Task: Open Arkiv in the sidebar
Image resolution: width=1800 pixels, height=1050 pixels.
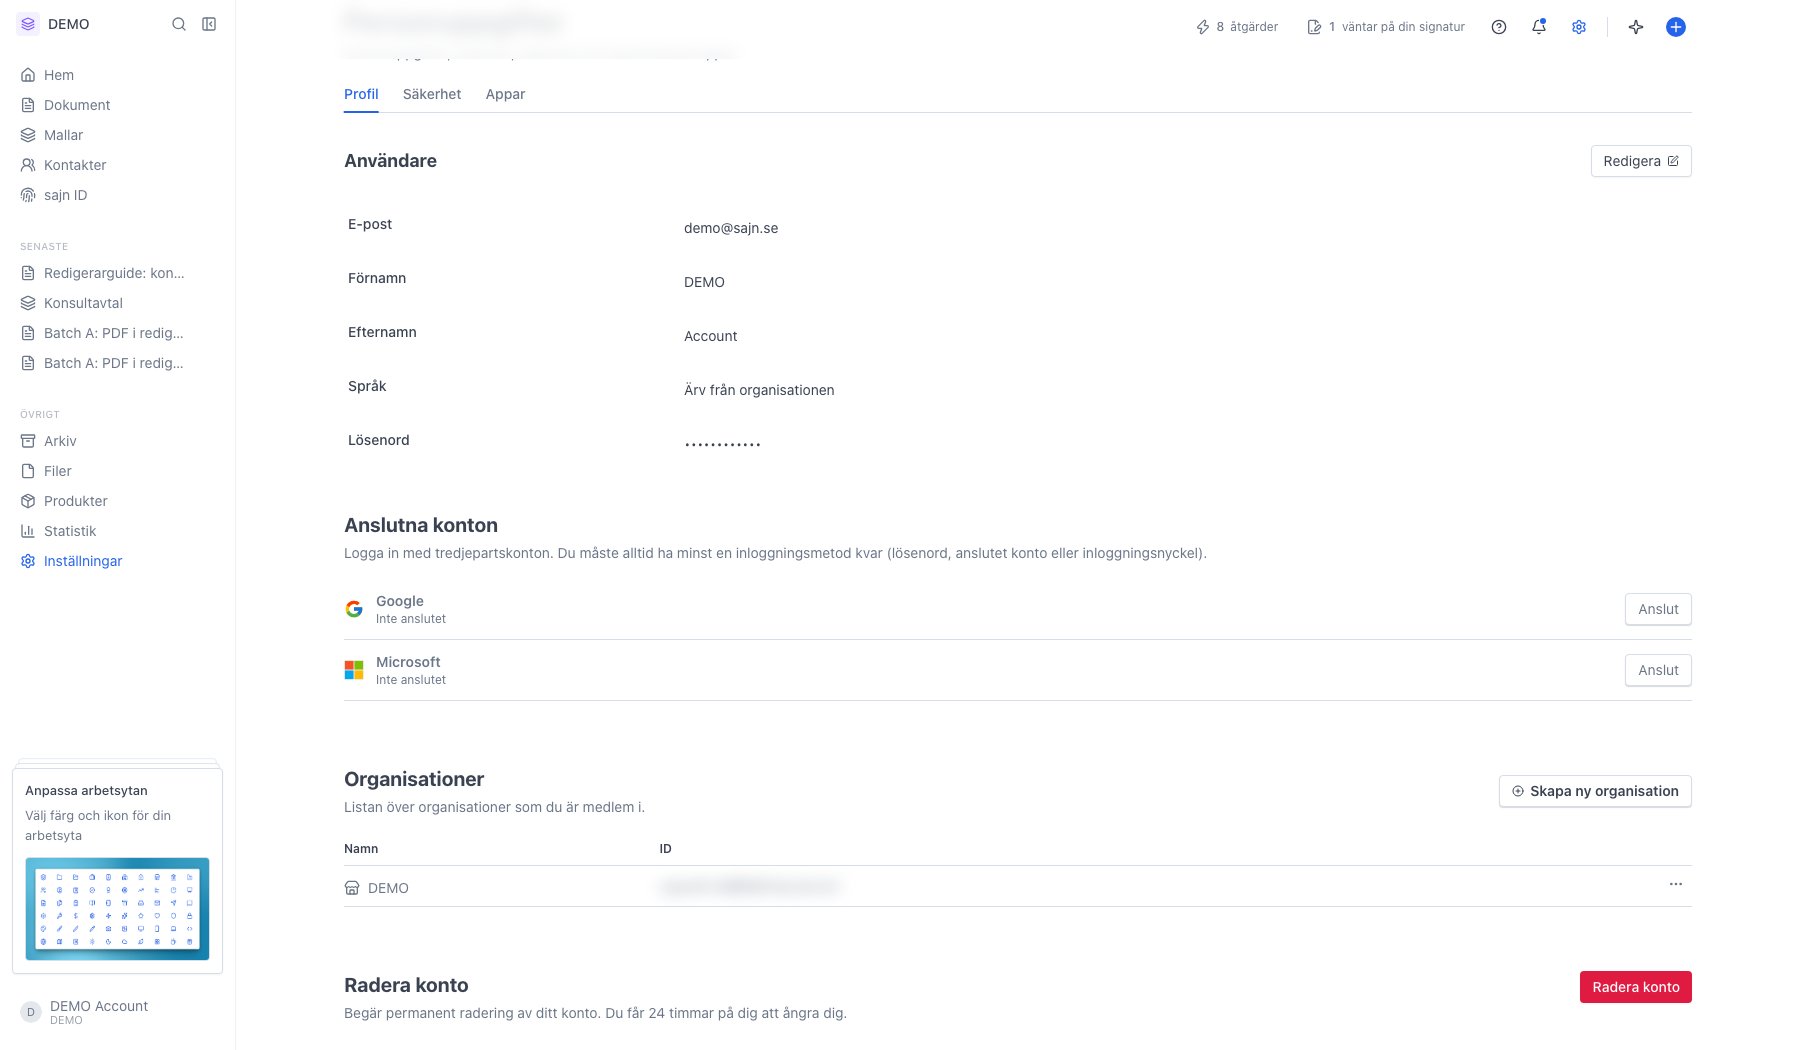Action: coord(117,441)
